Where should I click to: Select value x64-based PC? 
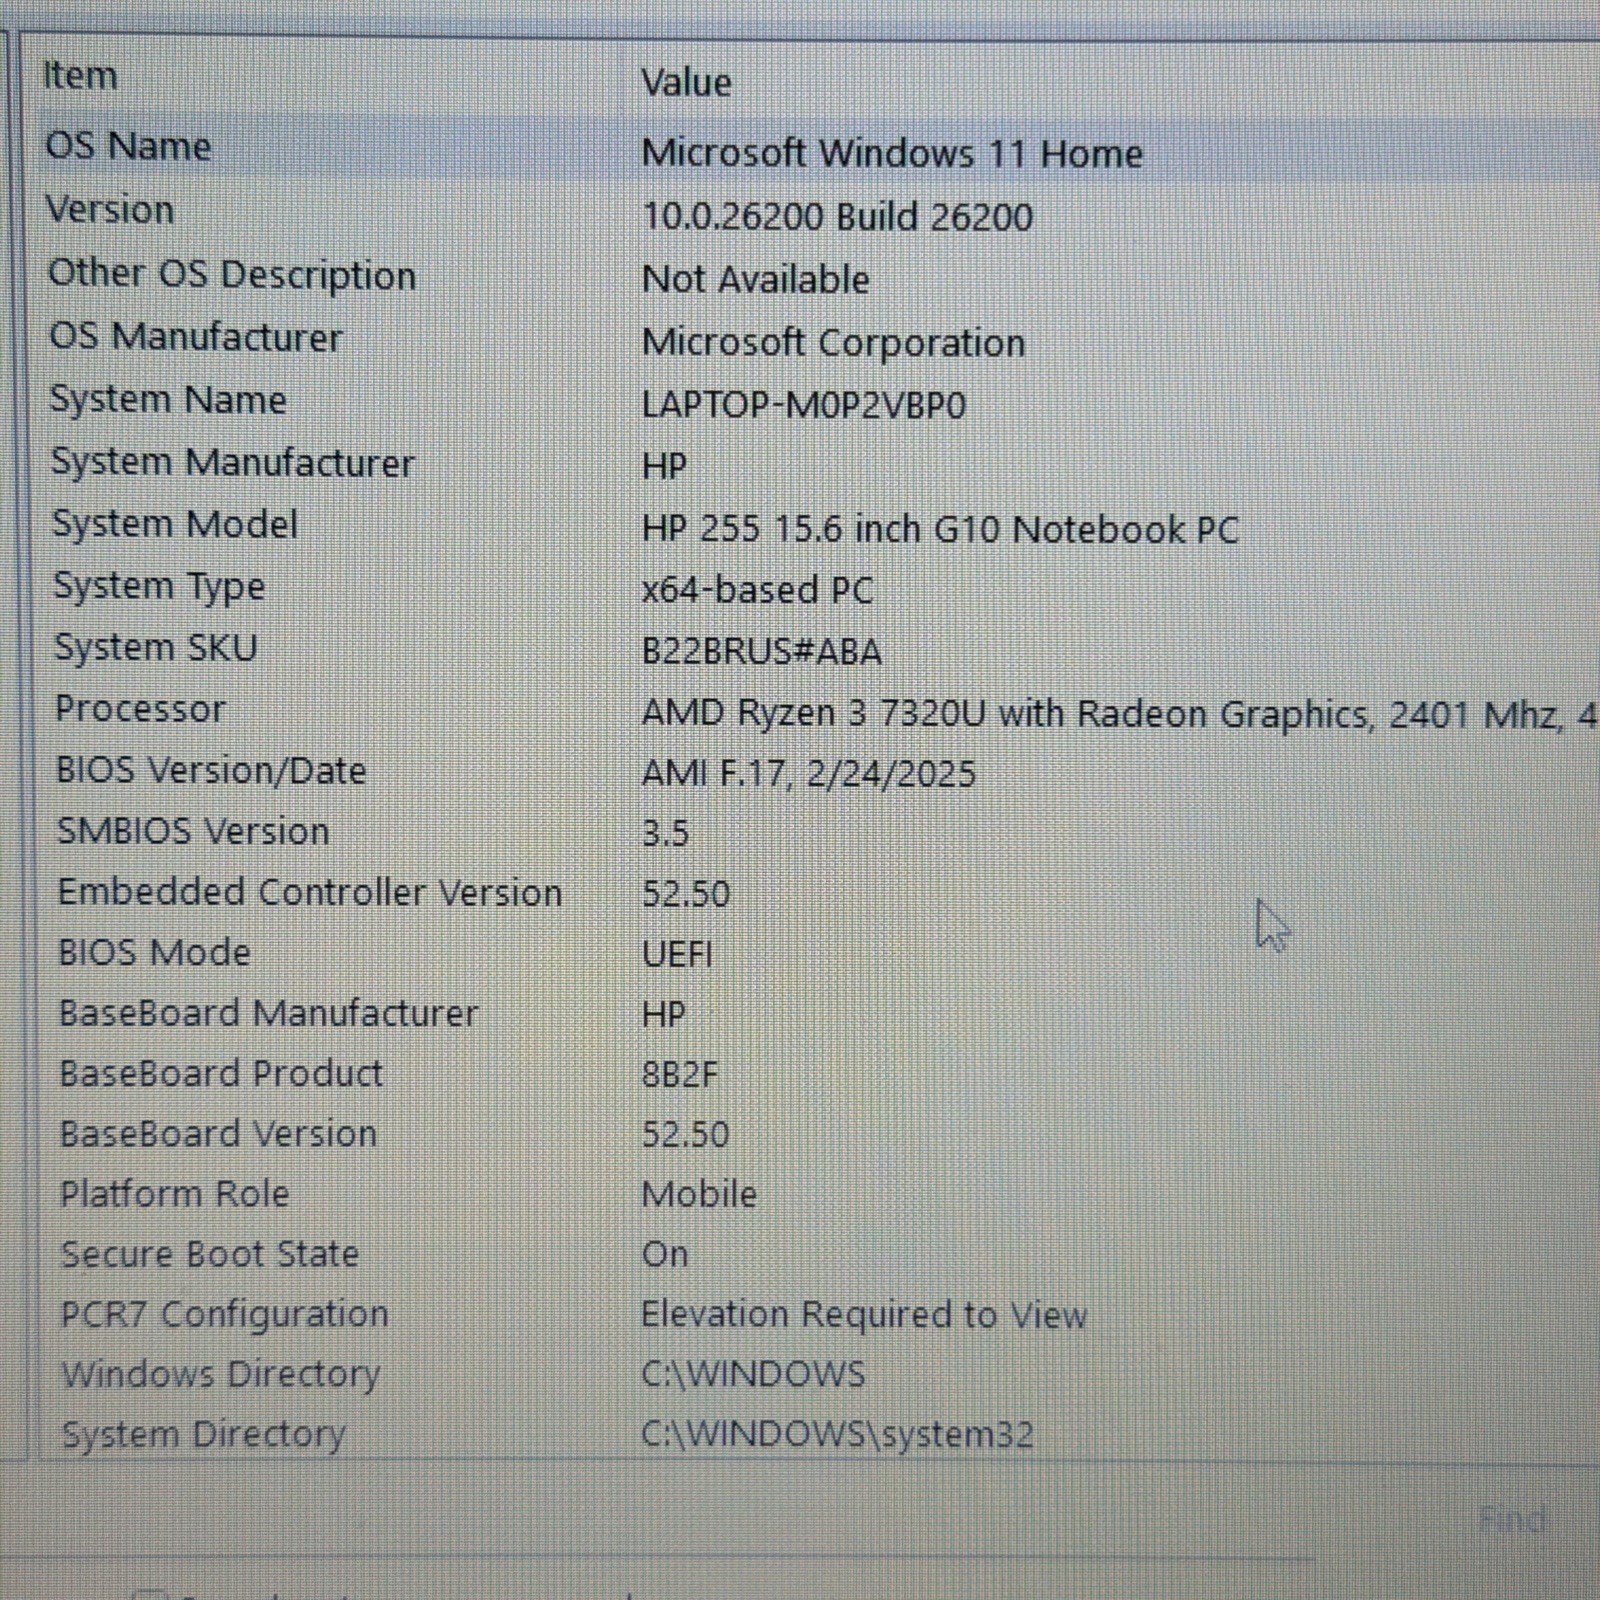[757, 589]
